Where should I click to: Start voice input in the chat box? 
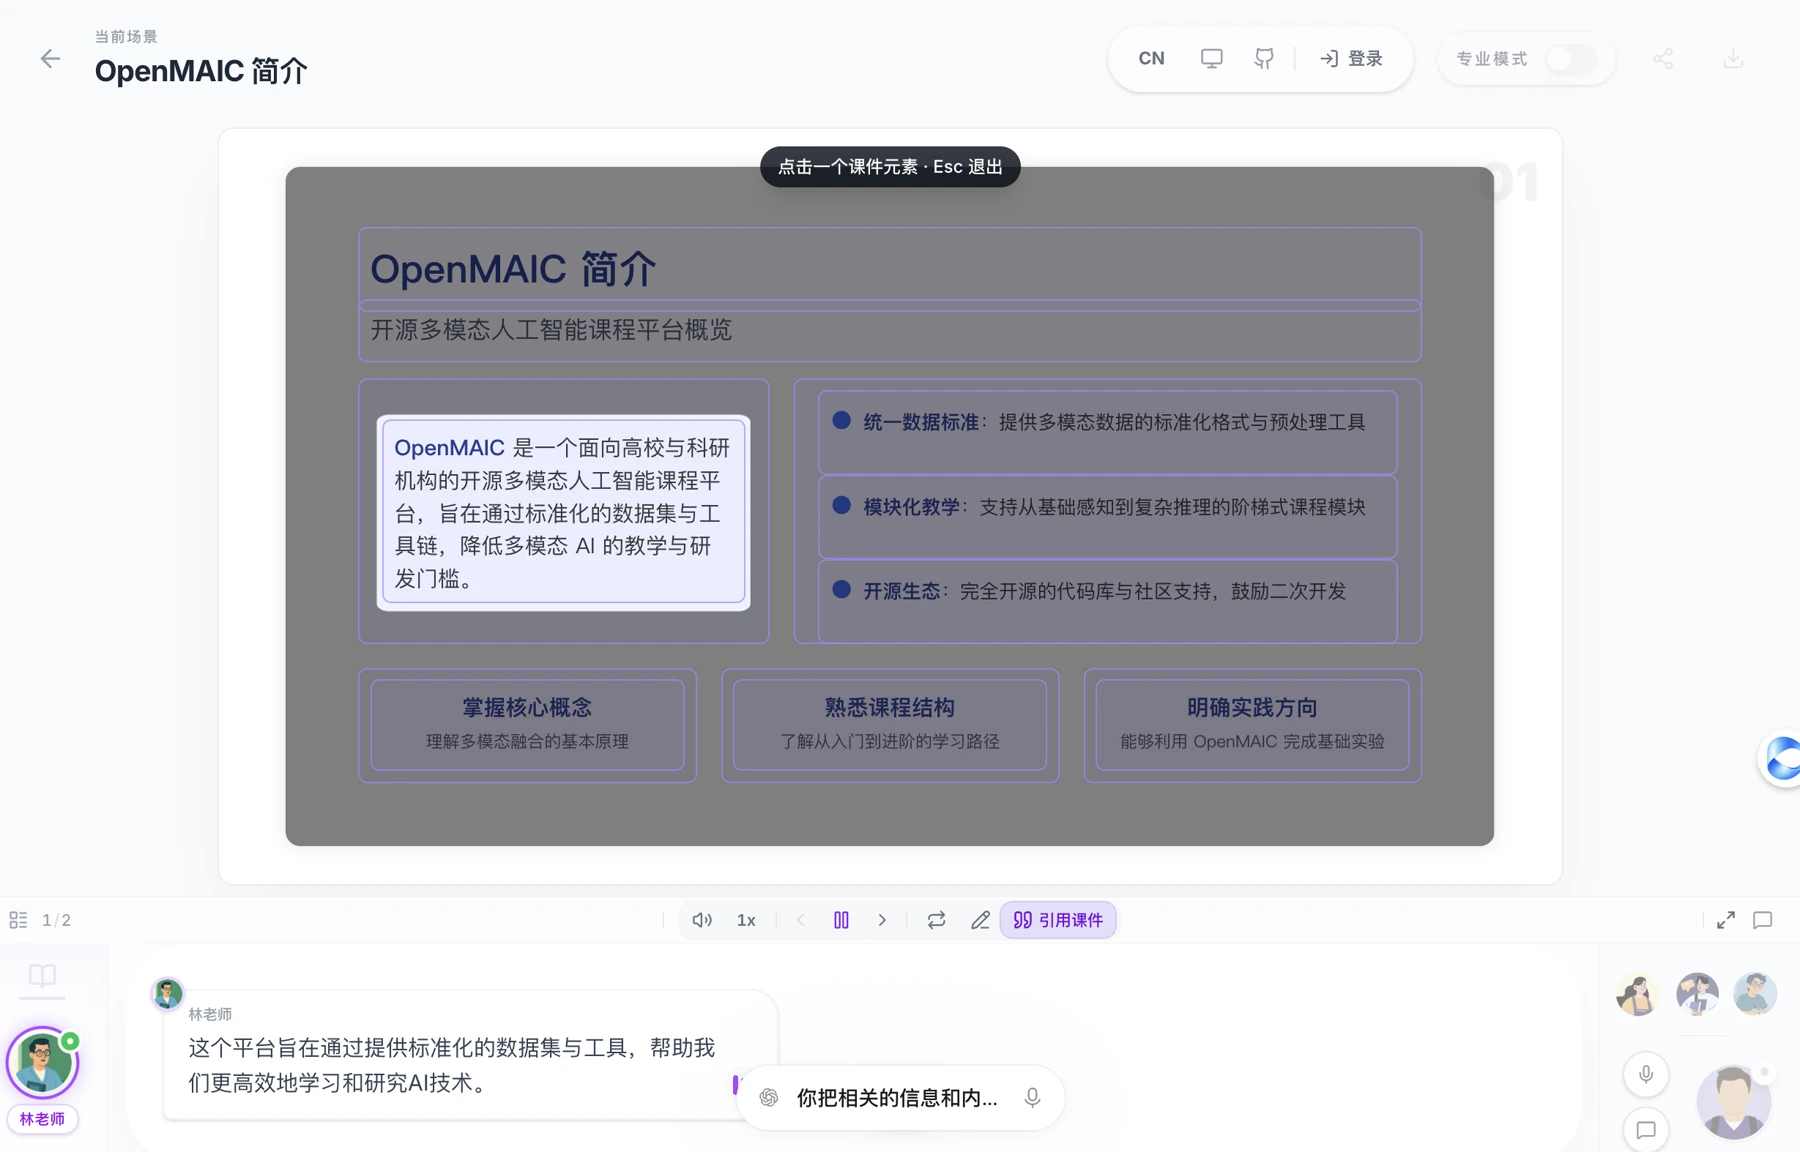pos(1033,1098)
